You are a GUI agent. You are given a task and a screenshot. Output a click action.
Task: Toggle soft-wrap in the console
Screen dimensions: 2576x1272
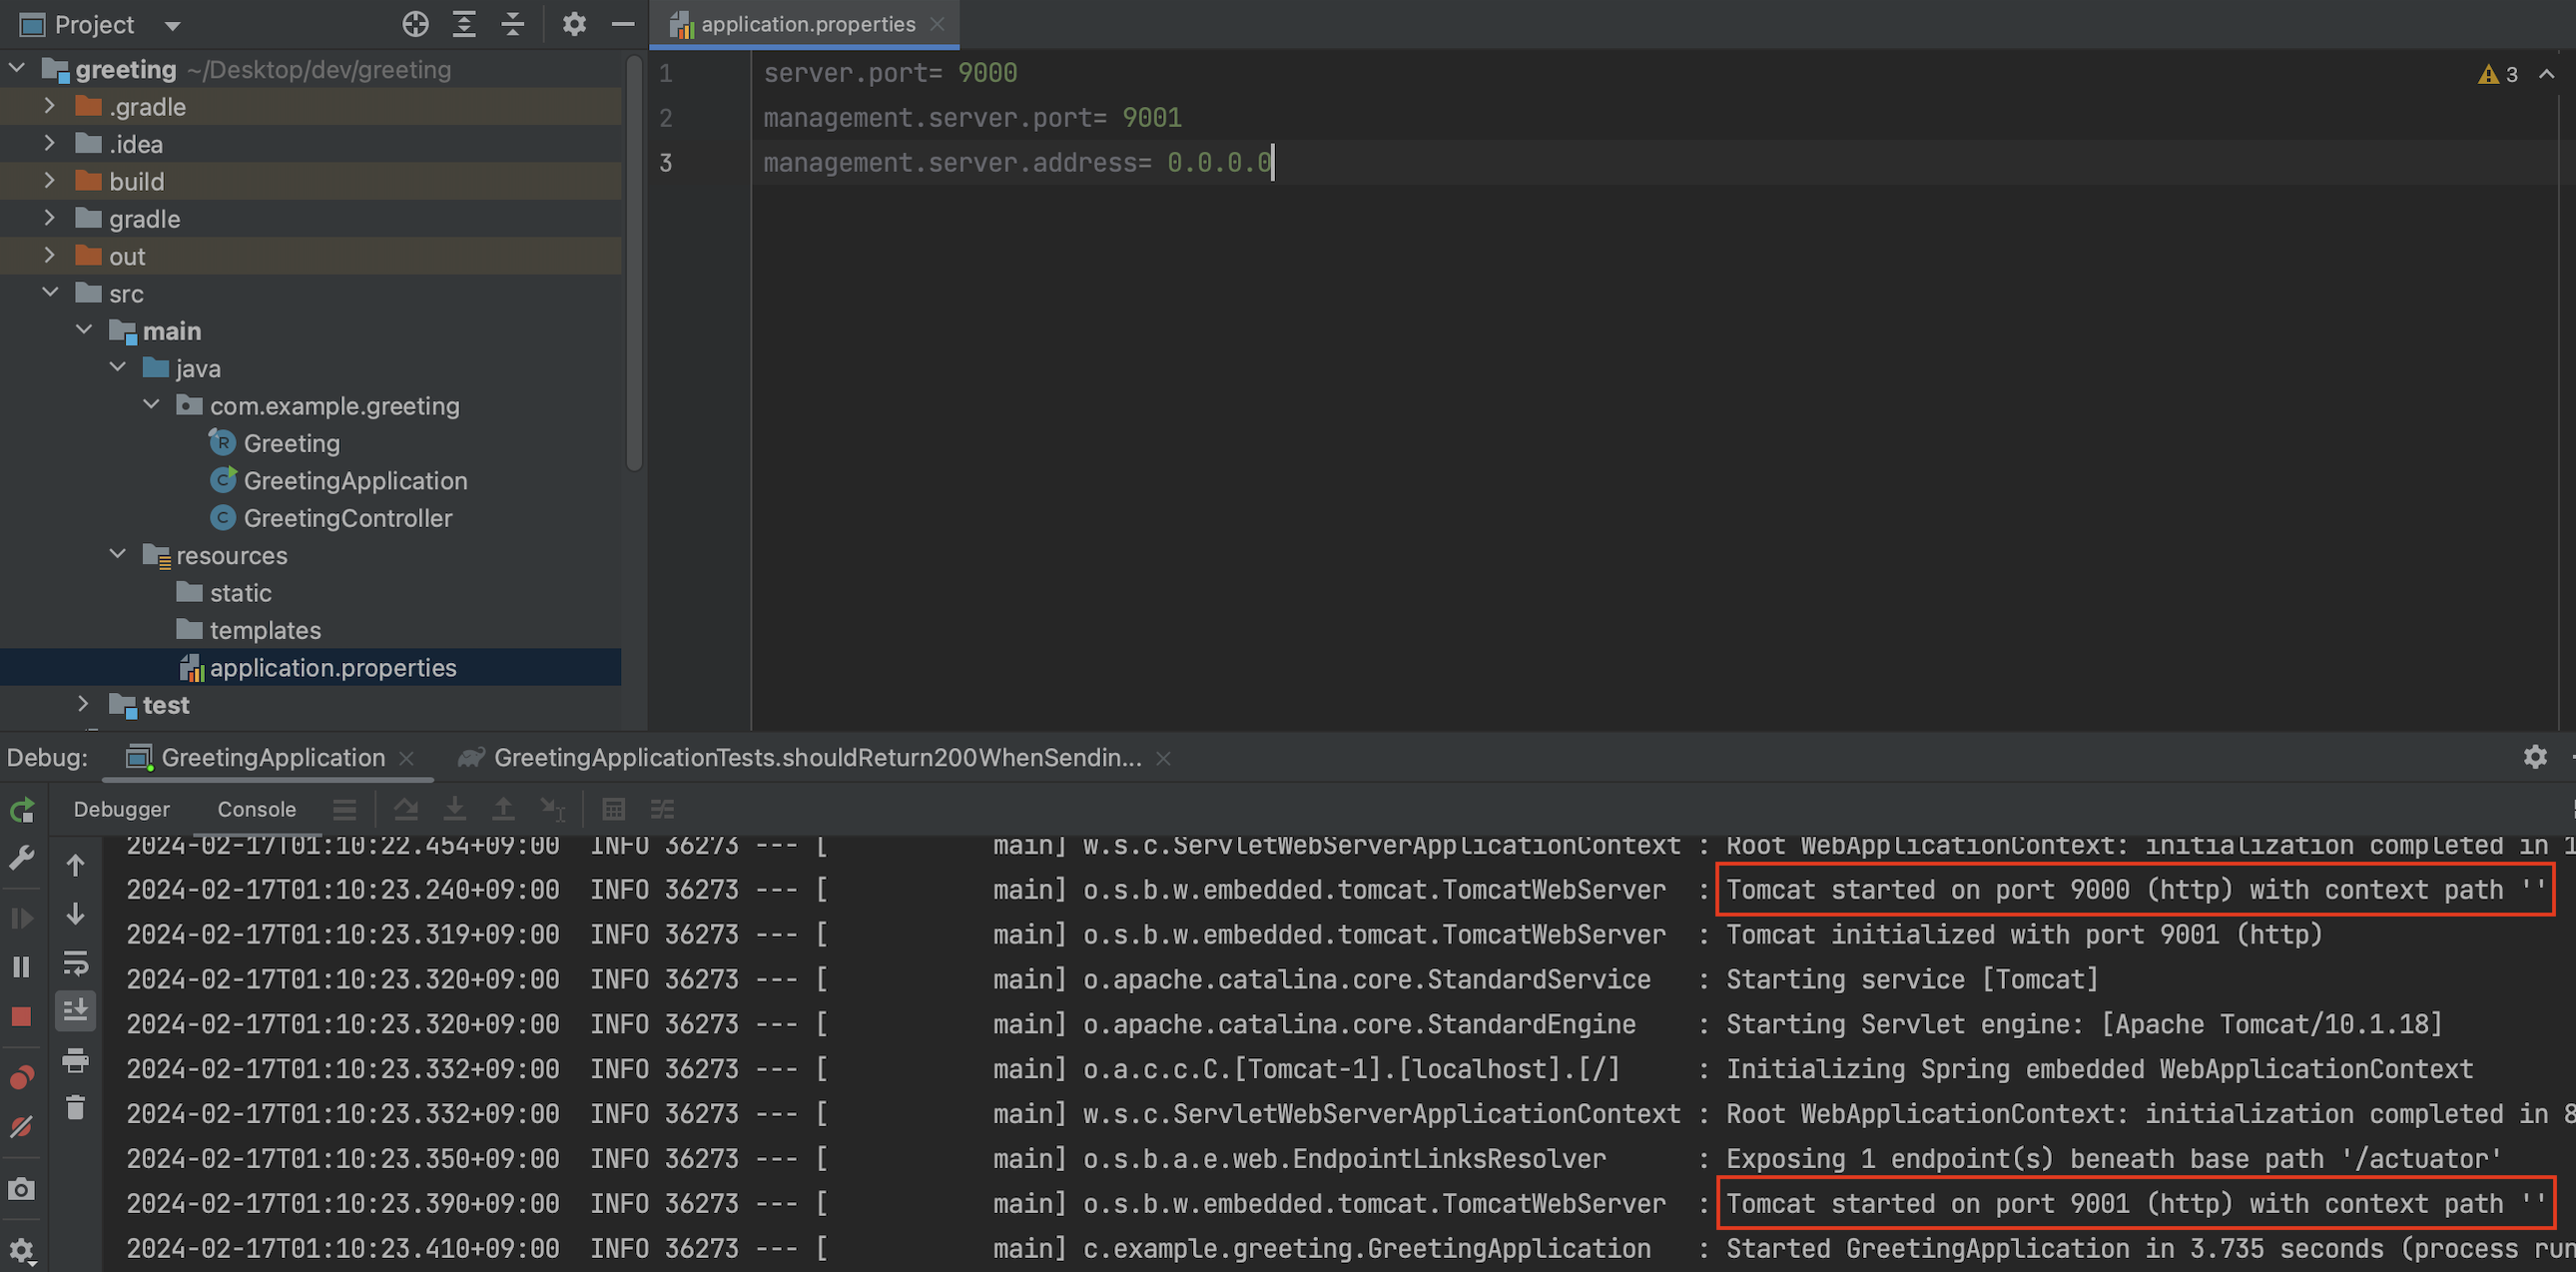[75, 963]
